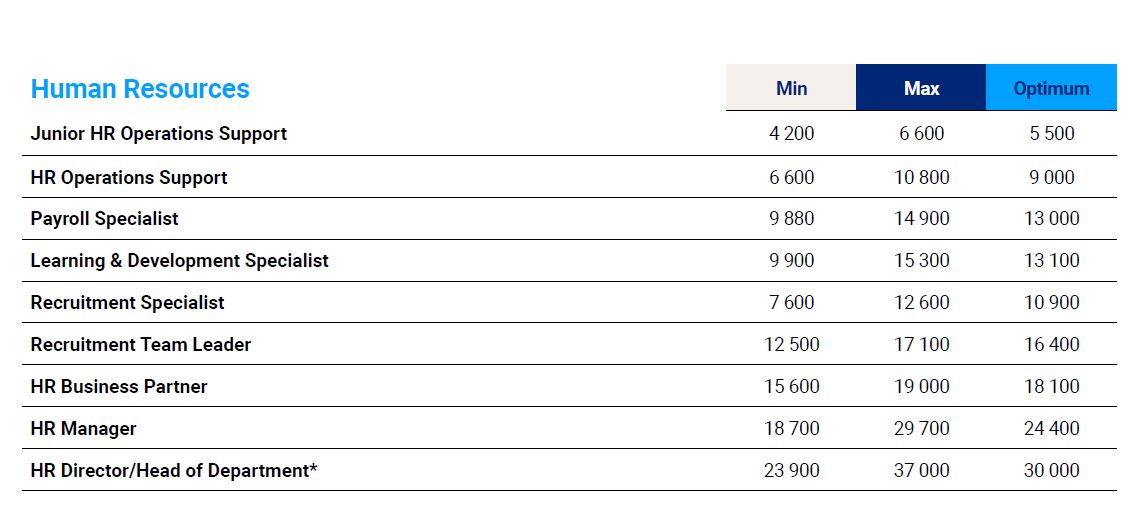Select the Min column header

(x=791, y=88)
